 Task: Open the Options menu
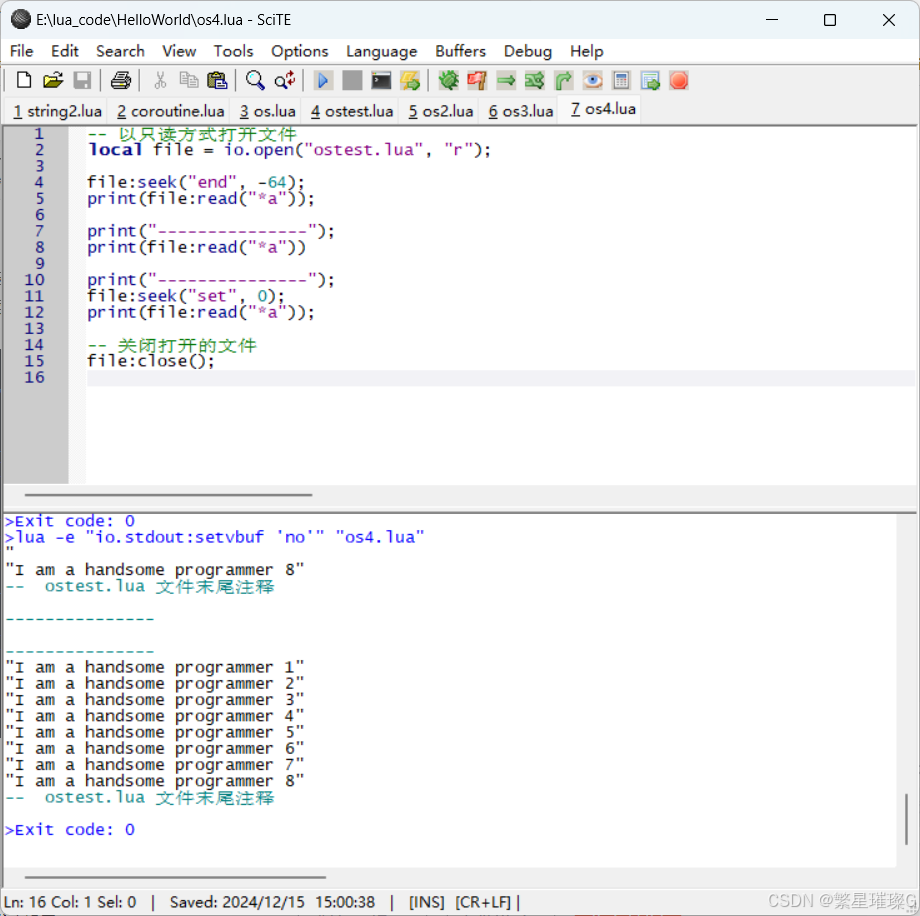pos(299,51)
